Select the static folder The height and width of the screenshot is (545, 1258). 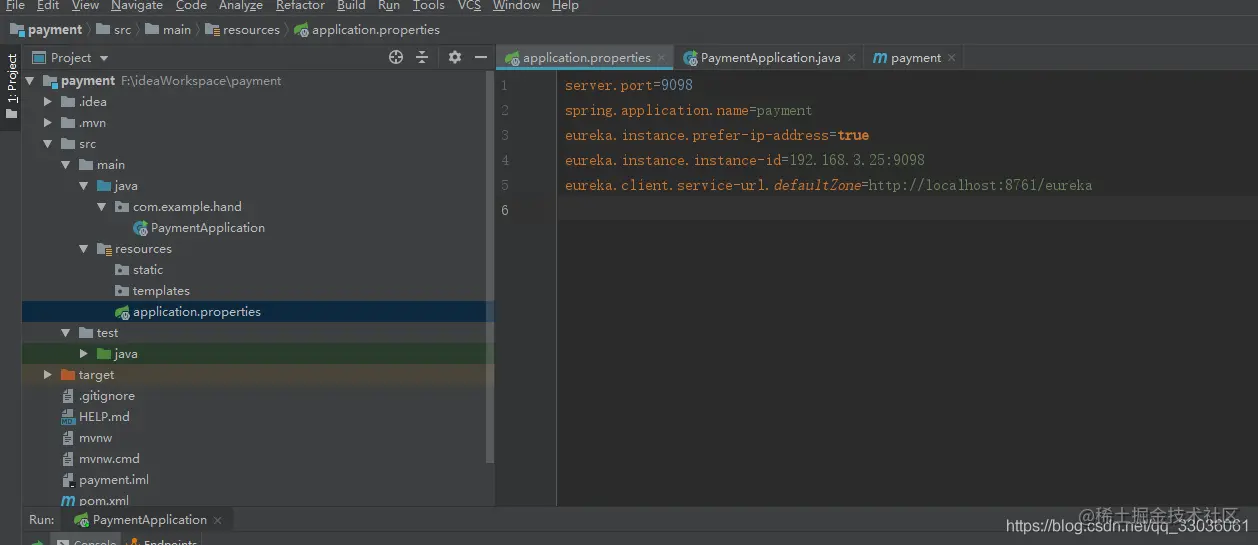pyautogui.click(x=147, y=270)
